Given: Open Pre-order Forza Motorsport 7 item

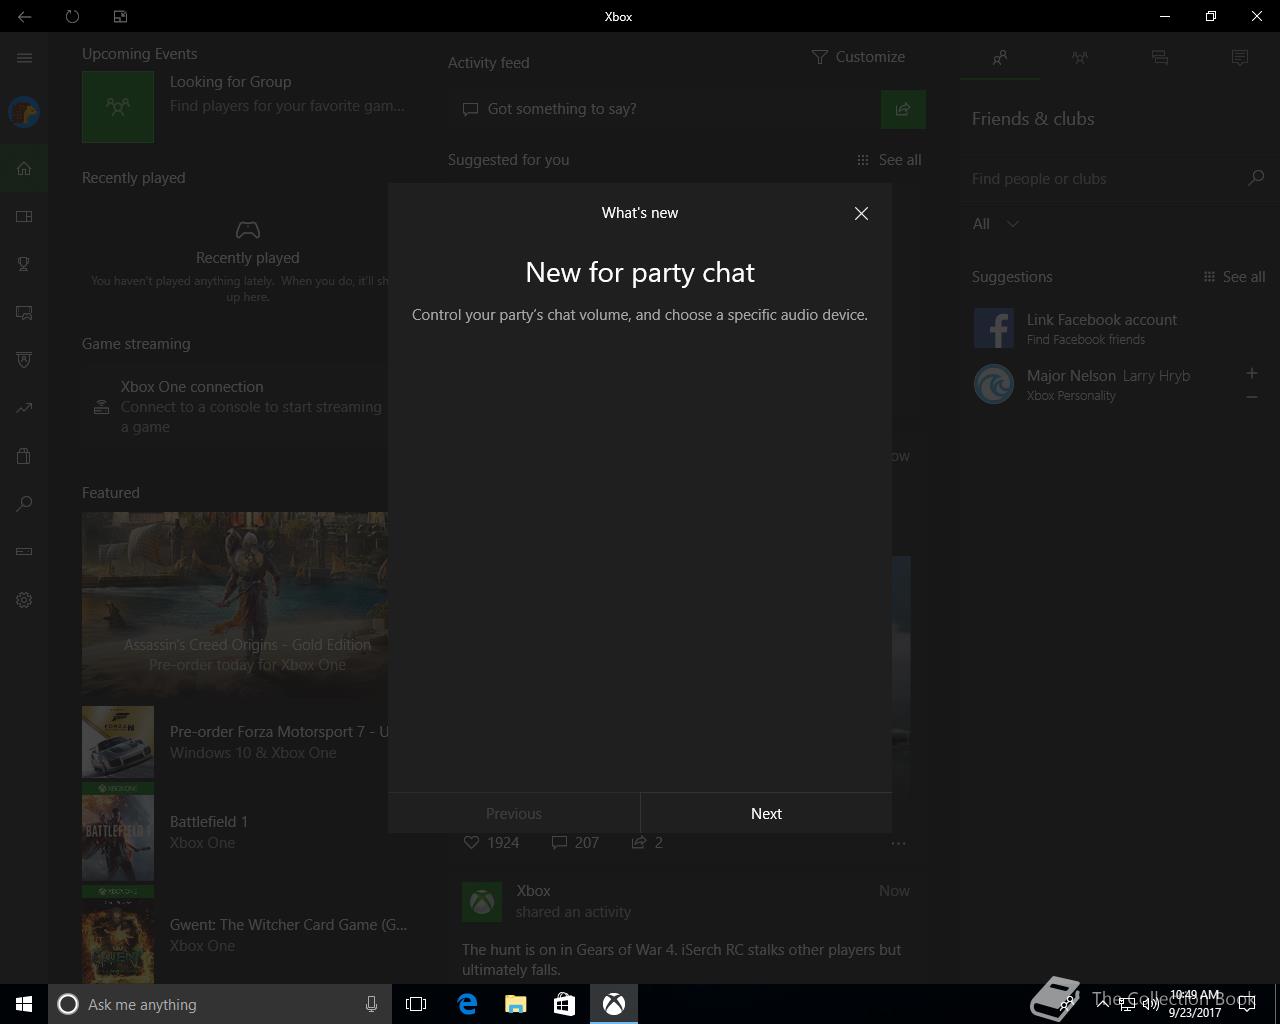Looking at the screenshot, I should 235,742.
